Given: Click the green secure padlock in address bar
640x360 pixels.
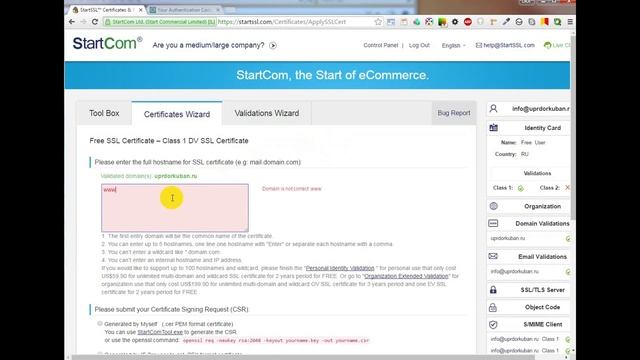Looking at the screenshot, I should click(x=108, y=22).
